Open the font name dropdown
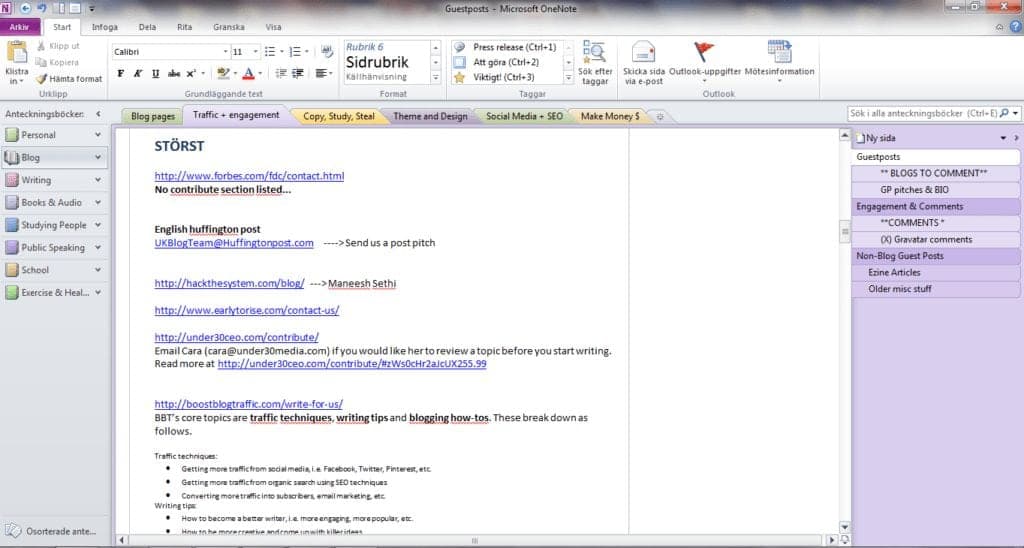Screen dimensions: 1024x548 (x=225, y=52)
